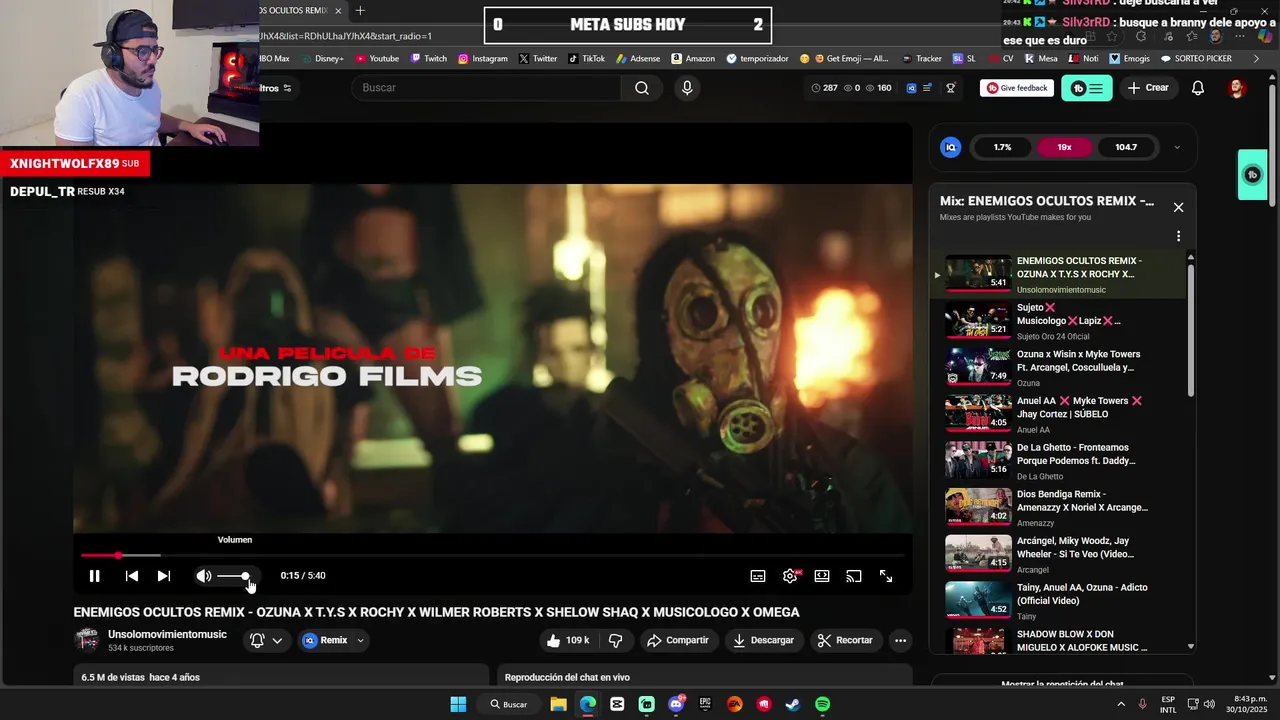
Task: Click the Give feedback button
Action: (x=1017, y=88)
